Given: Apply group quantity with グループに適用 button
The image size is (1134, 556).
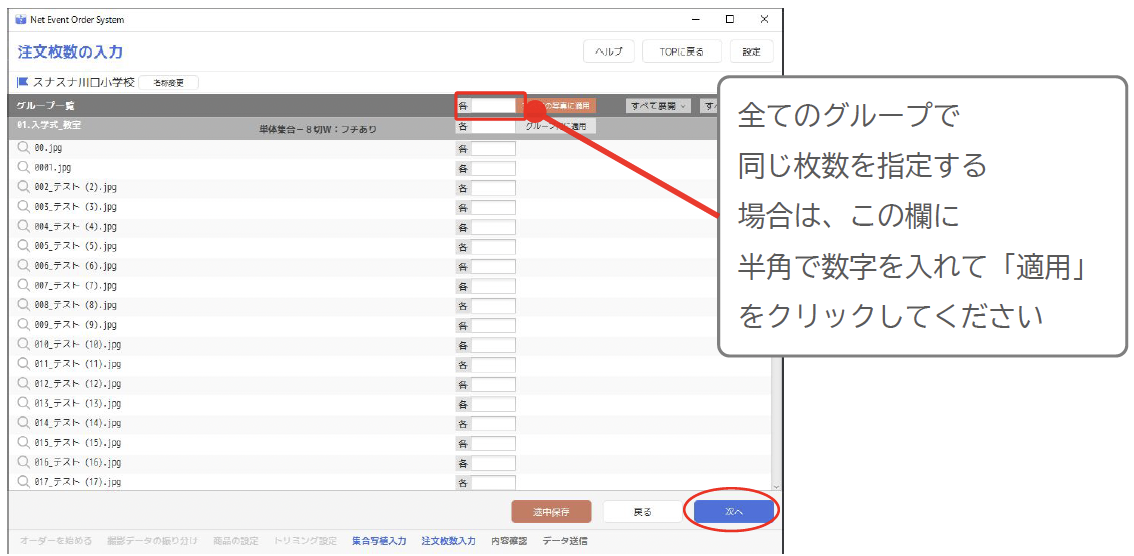Looking at the screenshot, I should [555, 127].
